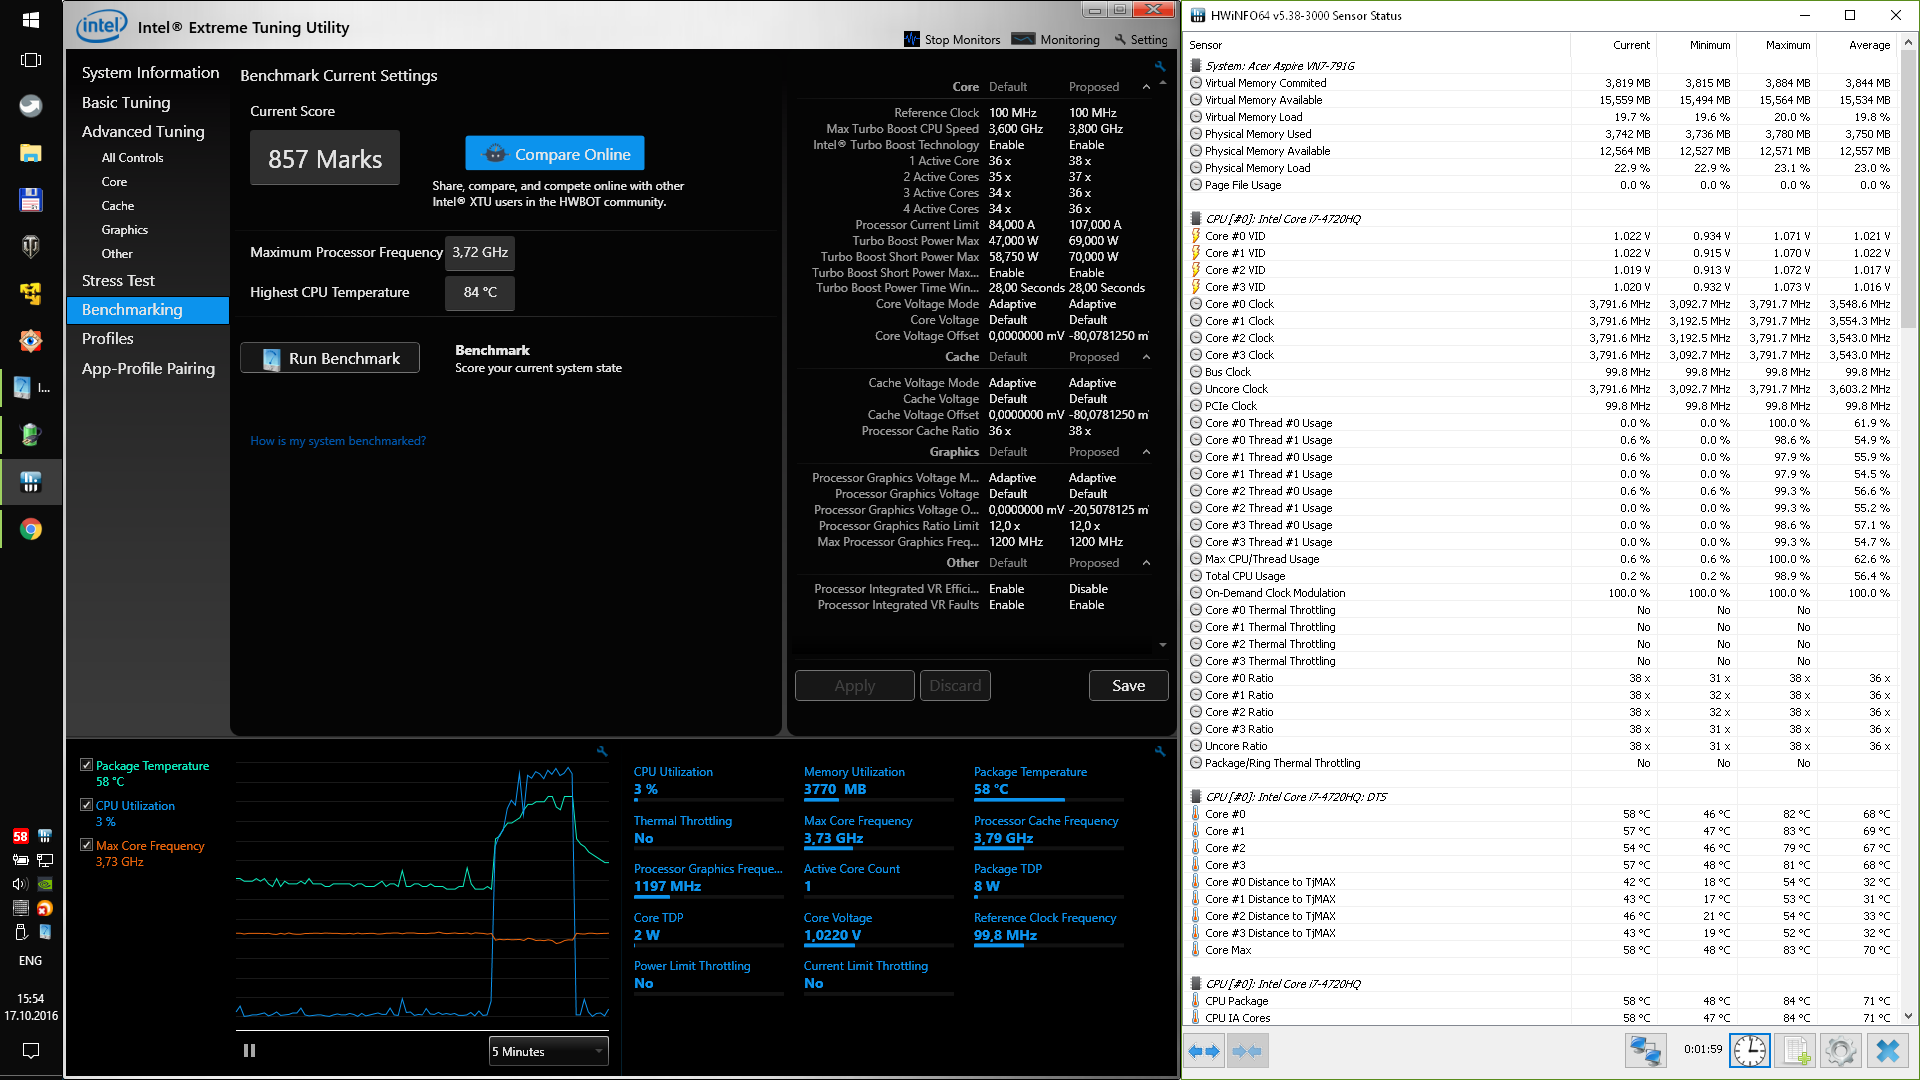This screenshot has height=1080, width=1920.
Task: Click HWiNFO expand columns arrows icon
Action: 1204,1051
